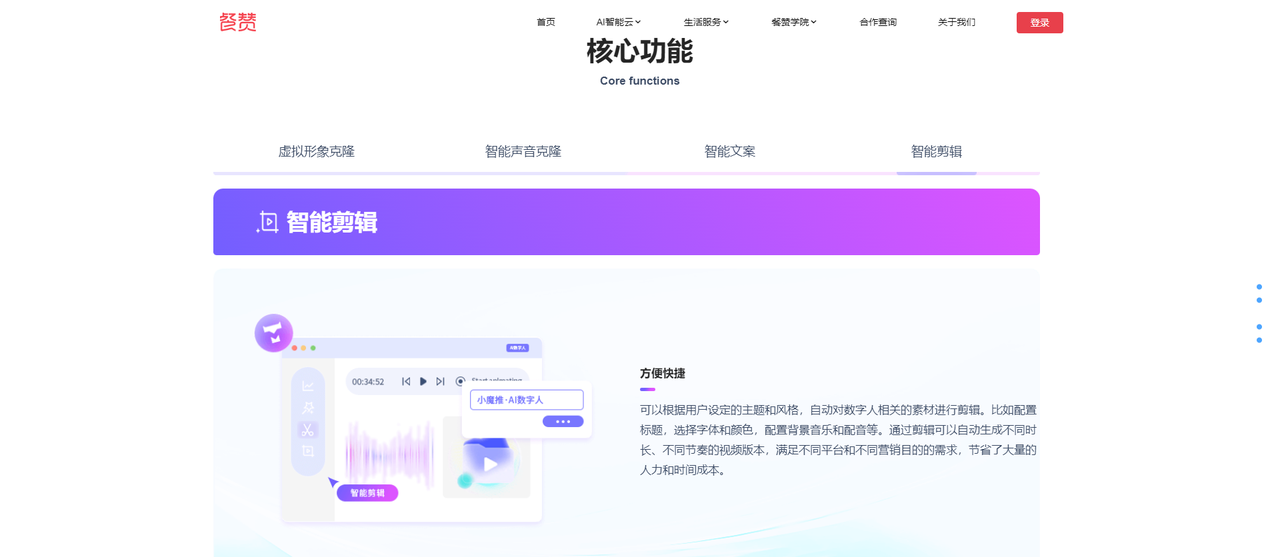Click the round purple megaphone badge icon
Image resolution: width=1280 pixels, height=557 pixels.
coord(273,333)
